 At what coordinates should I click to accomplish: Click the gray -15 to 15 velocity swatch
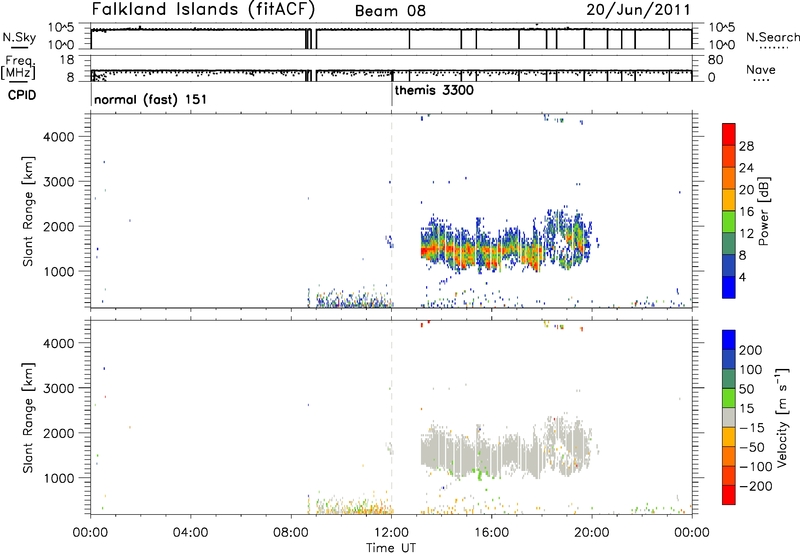click(729, 417)
